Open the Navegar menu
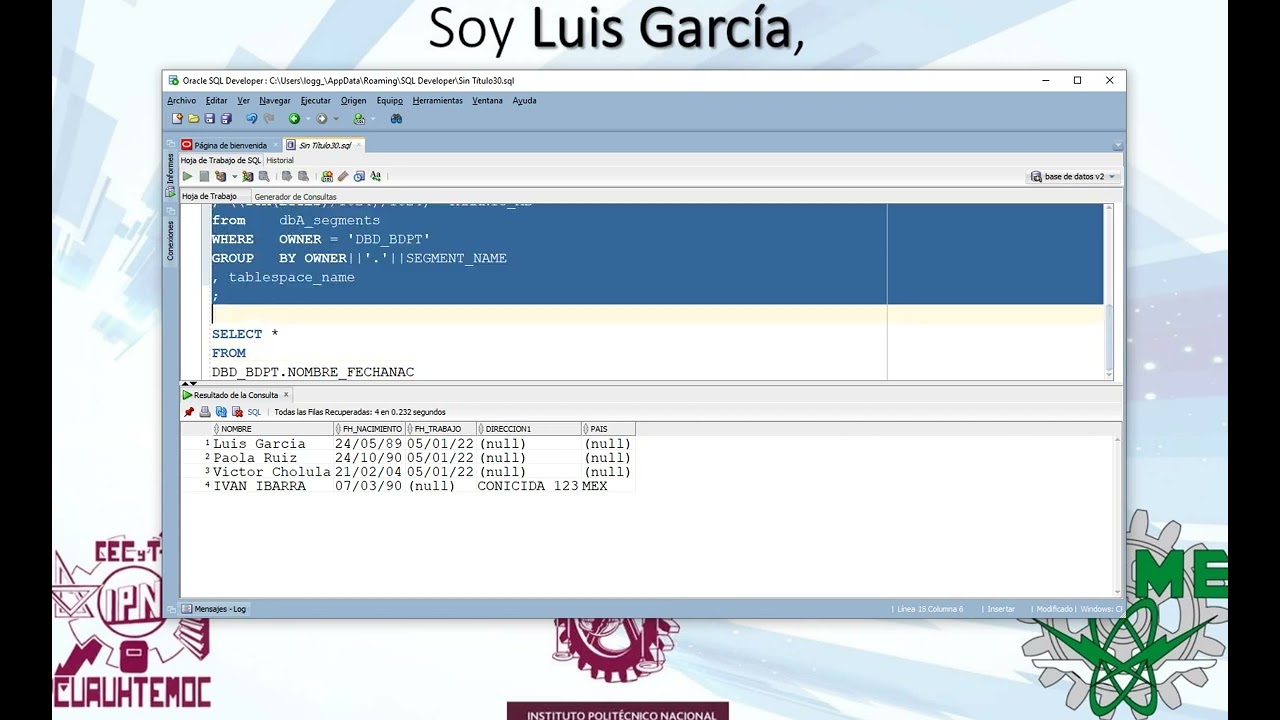 click(x=275, y=101)
